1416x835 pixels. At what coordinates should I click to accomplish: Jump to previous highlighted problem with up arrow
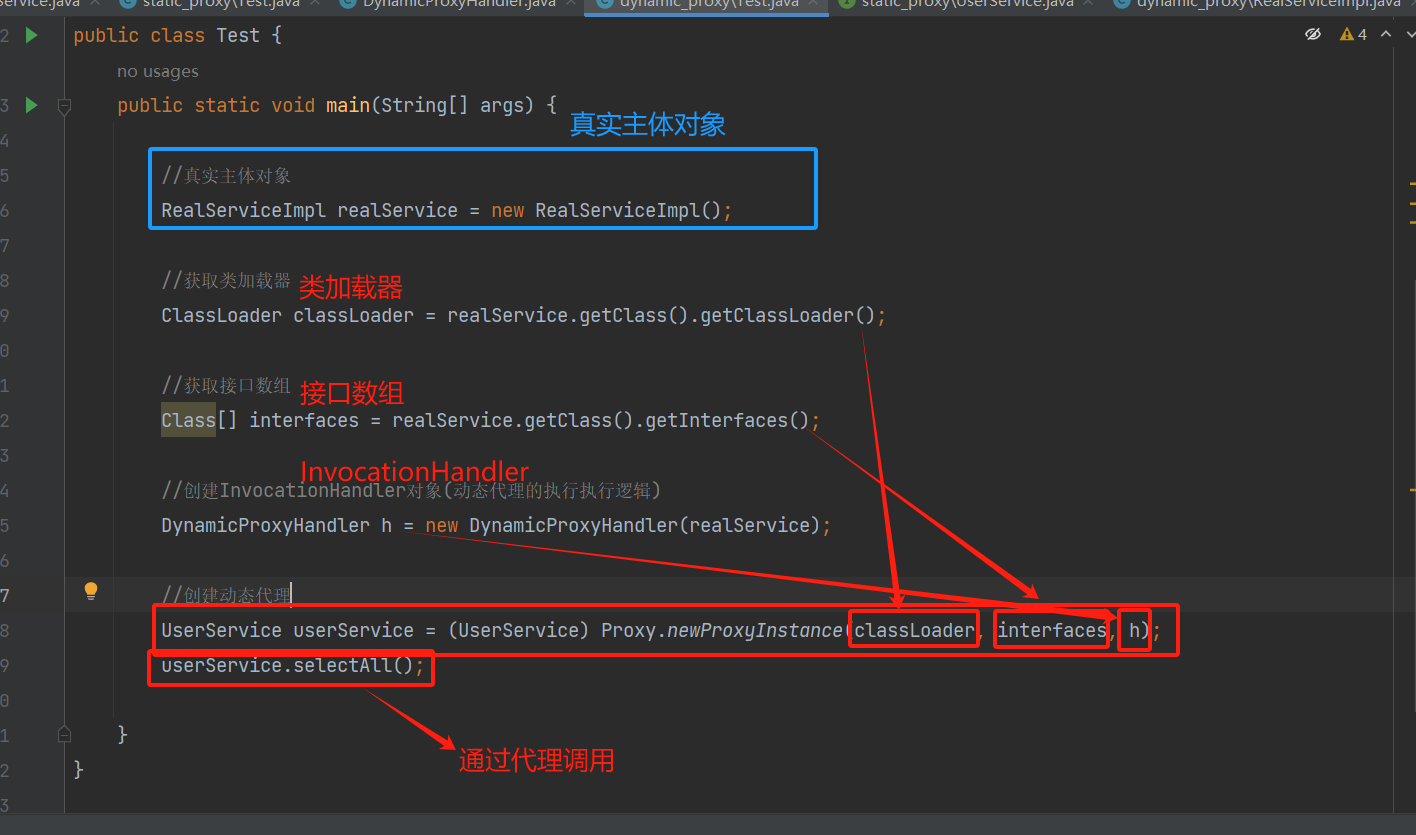pos(1386,35)
